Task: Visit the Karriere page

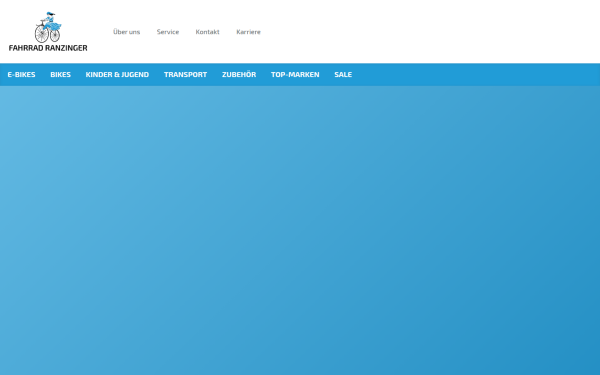Action: click(248, 32)
